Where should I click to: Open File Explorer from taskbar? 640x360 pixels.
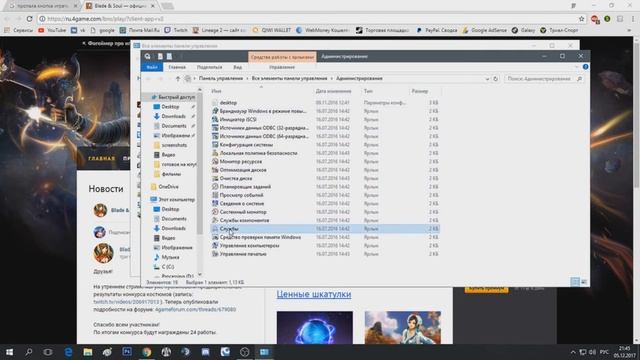click(88, 352)
